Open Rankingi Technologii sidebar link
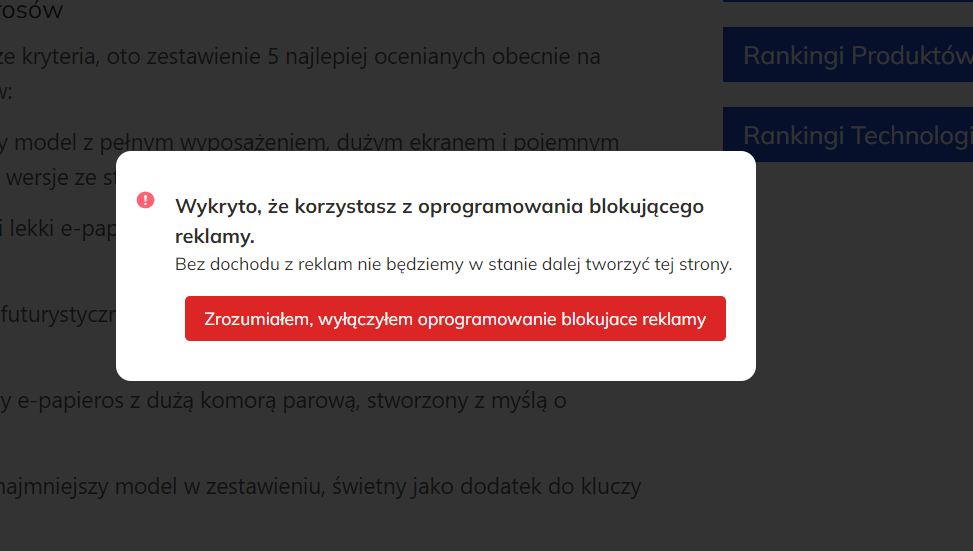Viewport: 973px width, 551px height. (x=848, y=135)
